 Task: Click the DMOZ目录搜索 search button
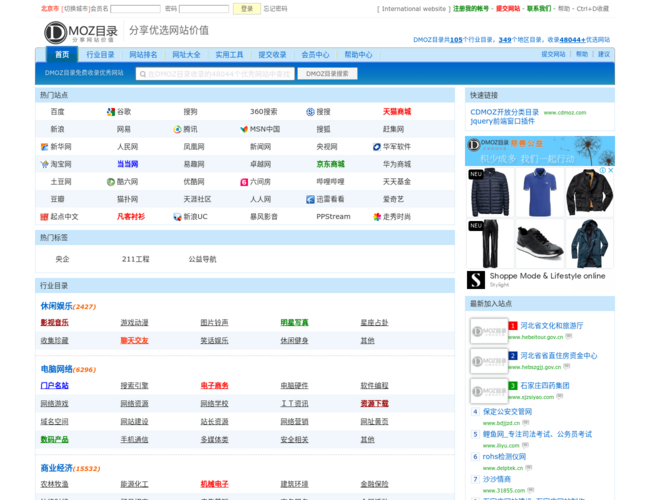327,73
